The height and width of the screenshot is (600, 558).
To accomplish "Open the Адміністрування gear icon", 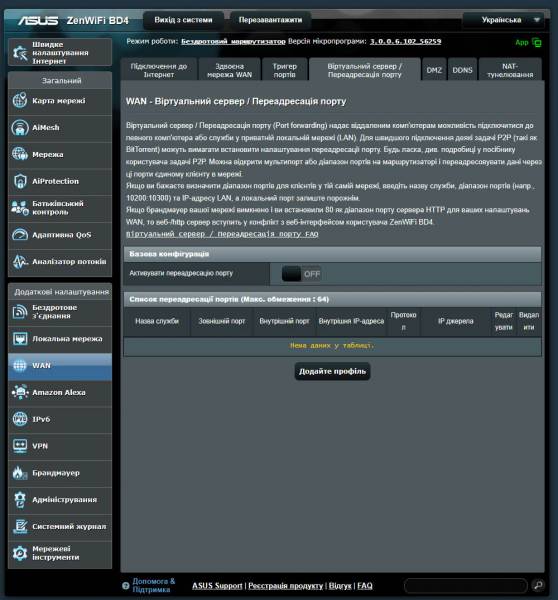I will 20,499.
